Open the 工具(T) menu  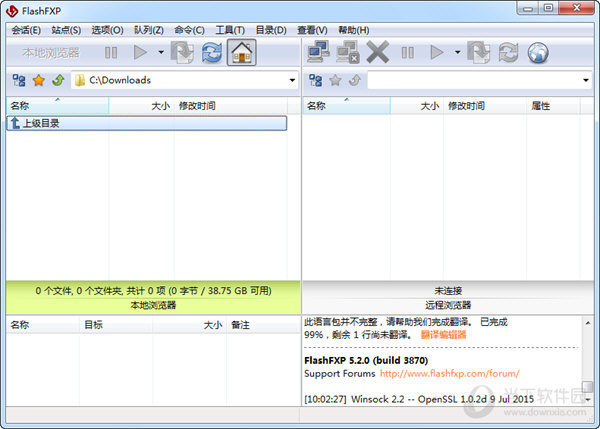tap(230, 30)
